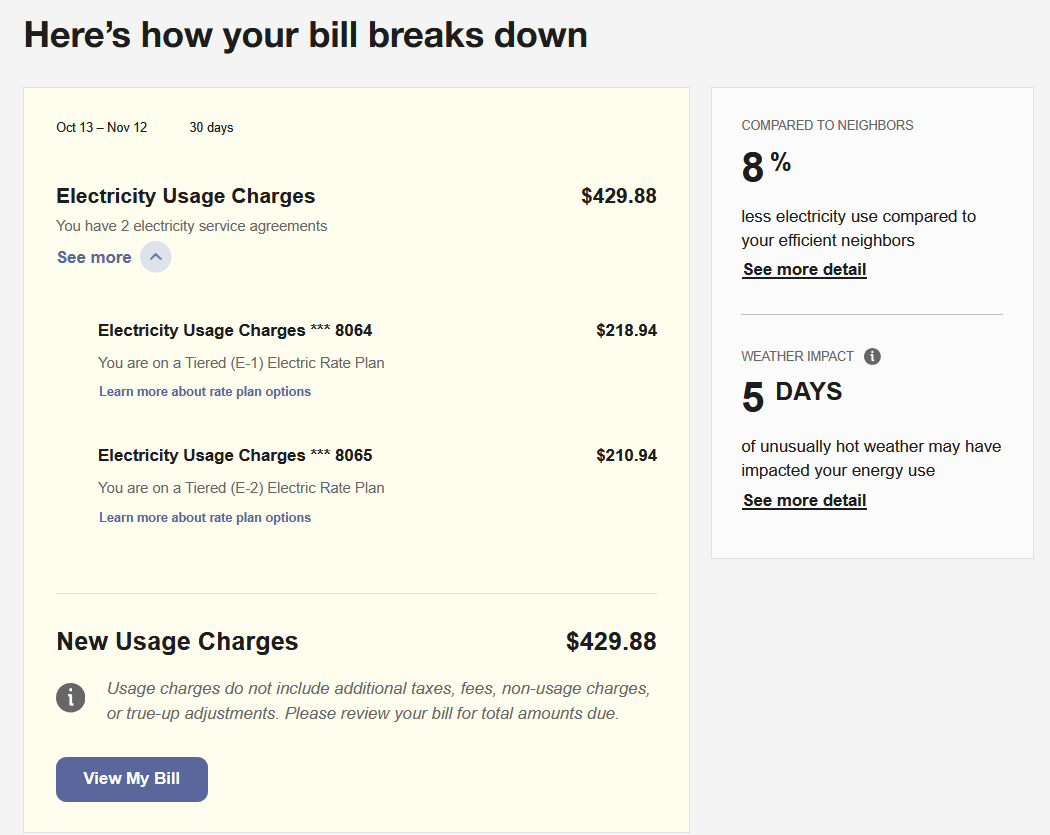The width and height of the screenshot is (1050, 835).
Task: Open See more detail under neighbor comparison
Action: pyautogui.click(x=804, y=269)
